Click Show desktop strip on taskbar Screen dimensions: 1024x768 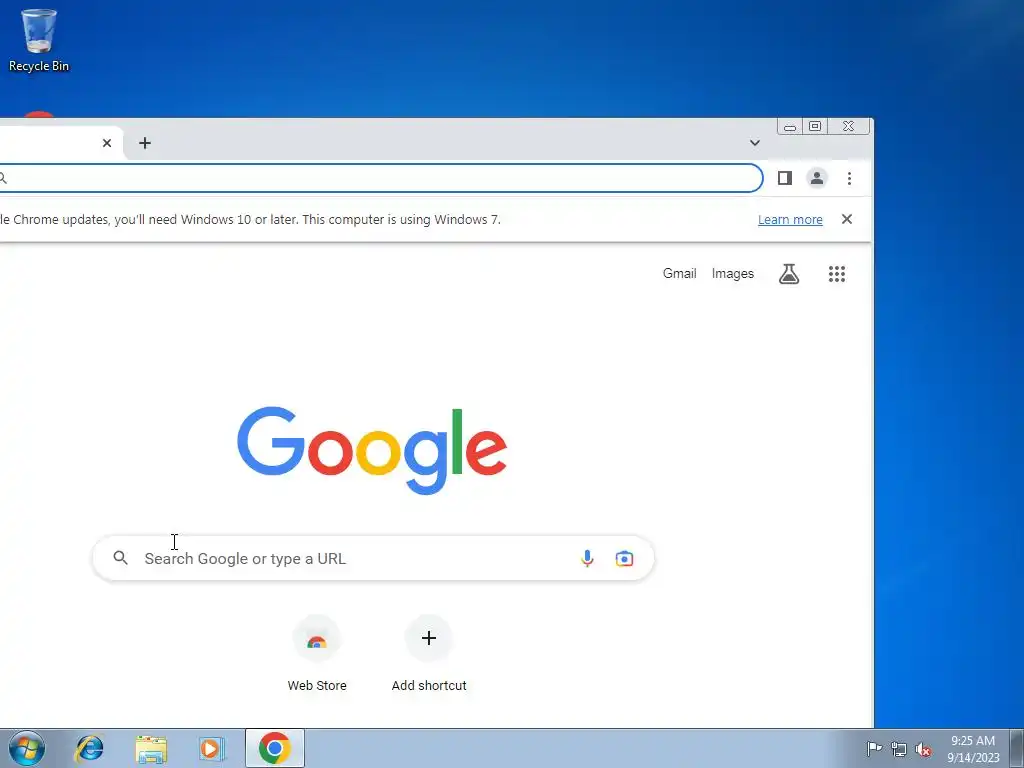[x=1017, y=748]
